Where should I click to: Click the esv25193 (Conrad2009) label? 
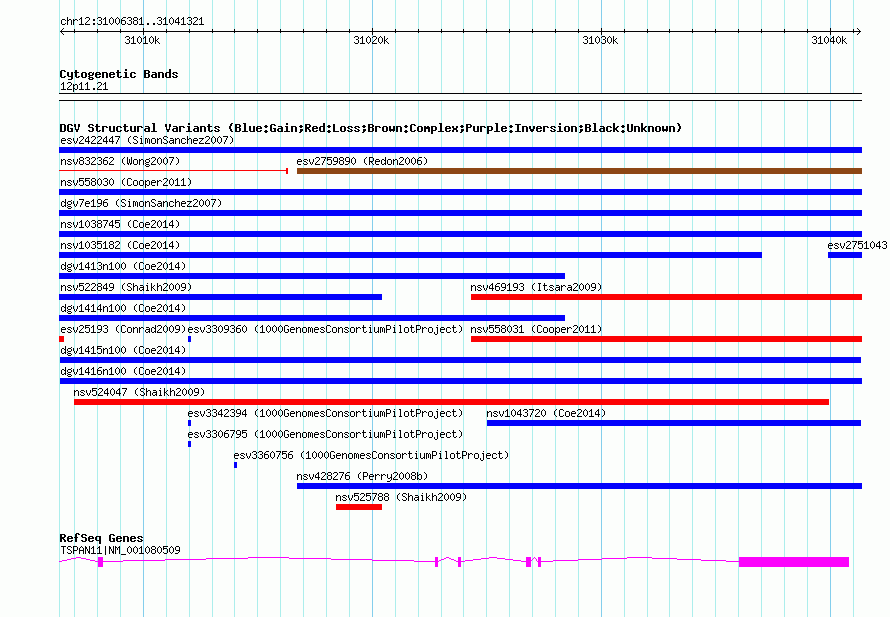click(x=123, y=329)
